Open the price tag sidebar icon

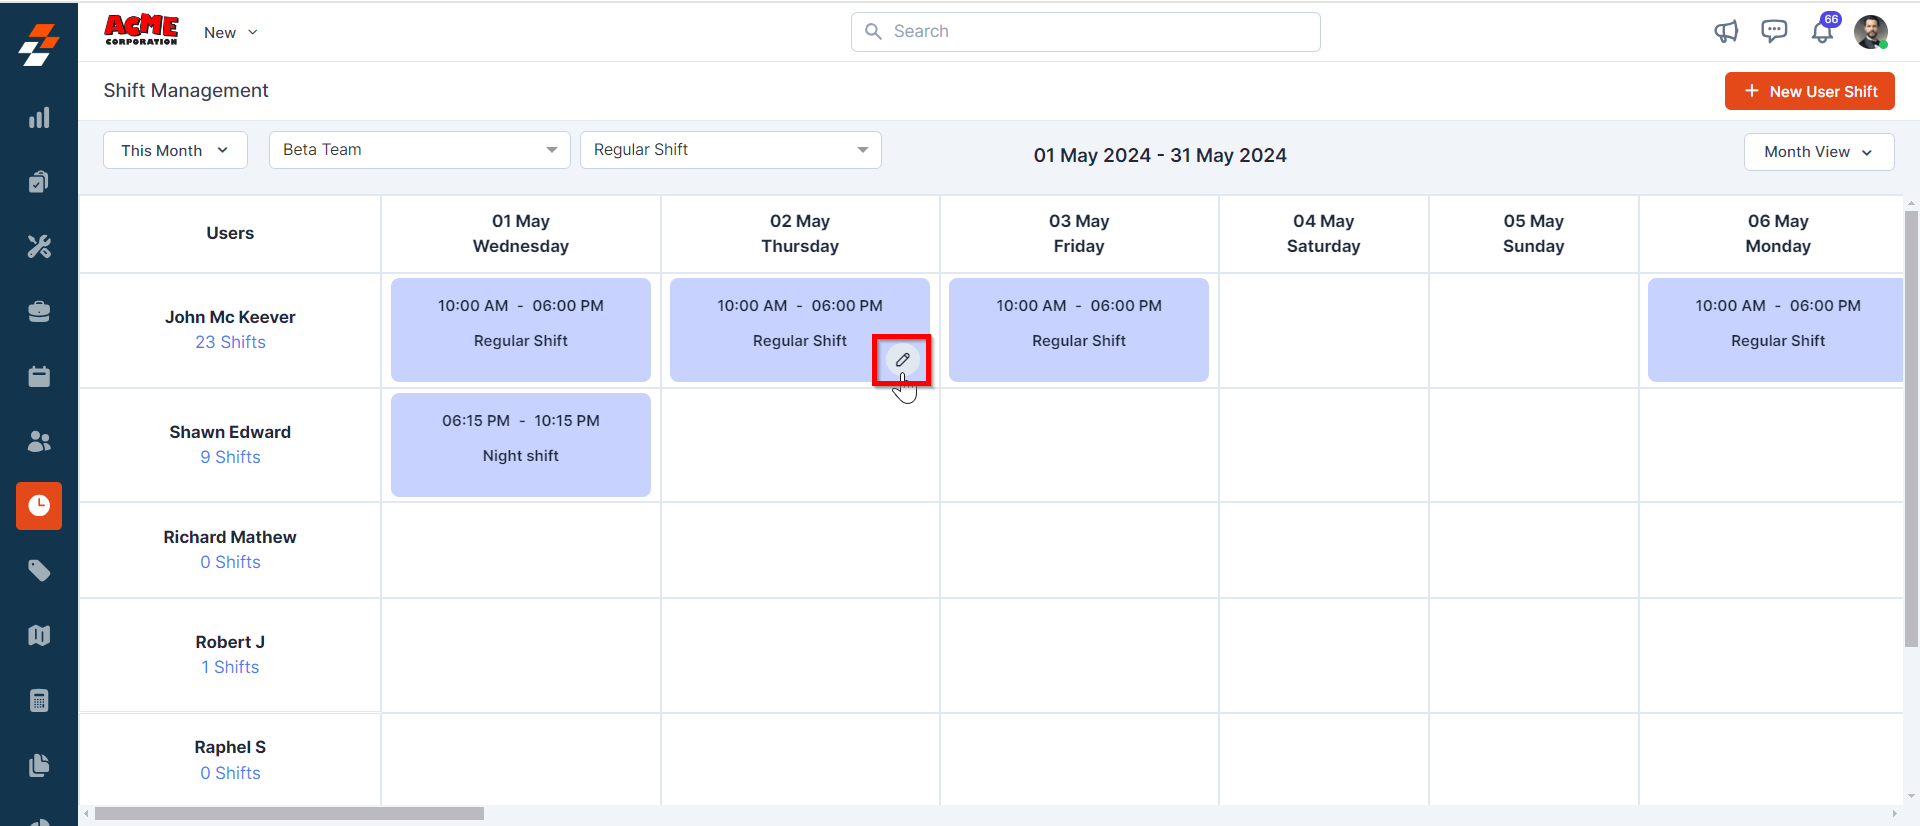(x=39, y=571)
